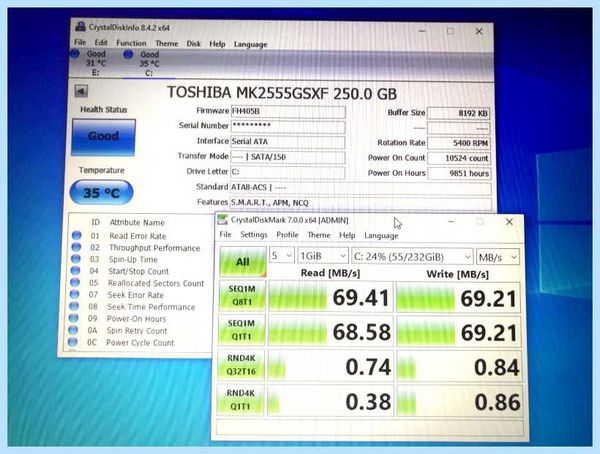
Task: Close the CrystalDiskMark window
Action: coord(509,222)
